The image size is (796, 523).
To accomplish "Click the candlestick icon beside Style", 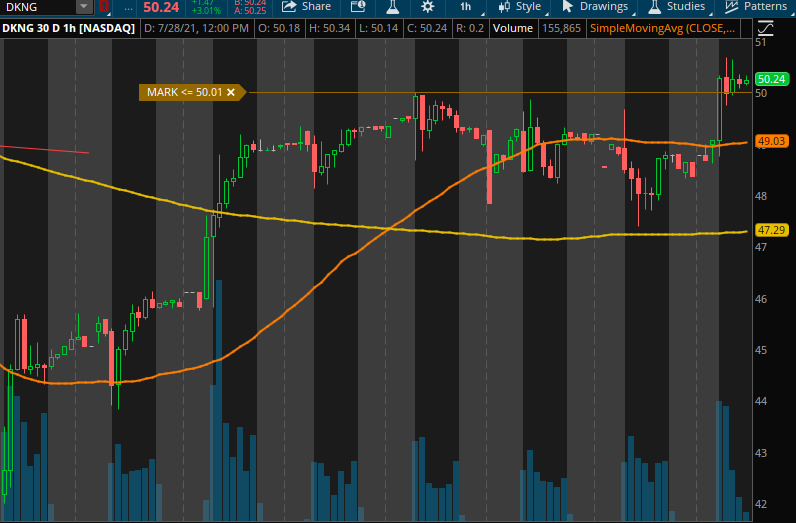I will 504,7.
